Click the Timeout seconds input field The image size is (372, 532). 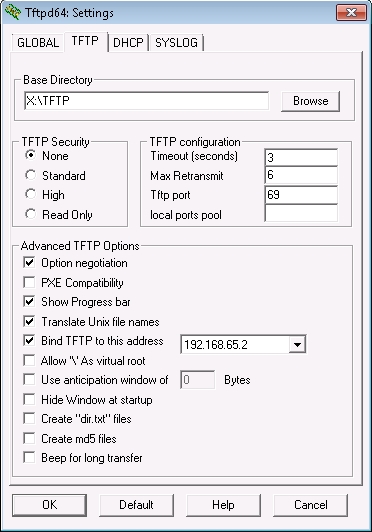(x=301, y=157)
